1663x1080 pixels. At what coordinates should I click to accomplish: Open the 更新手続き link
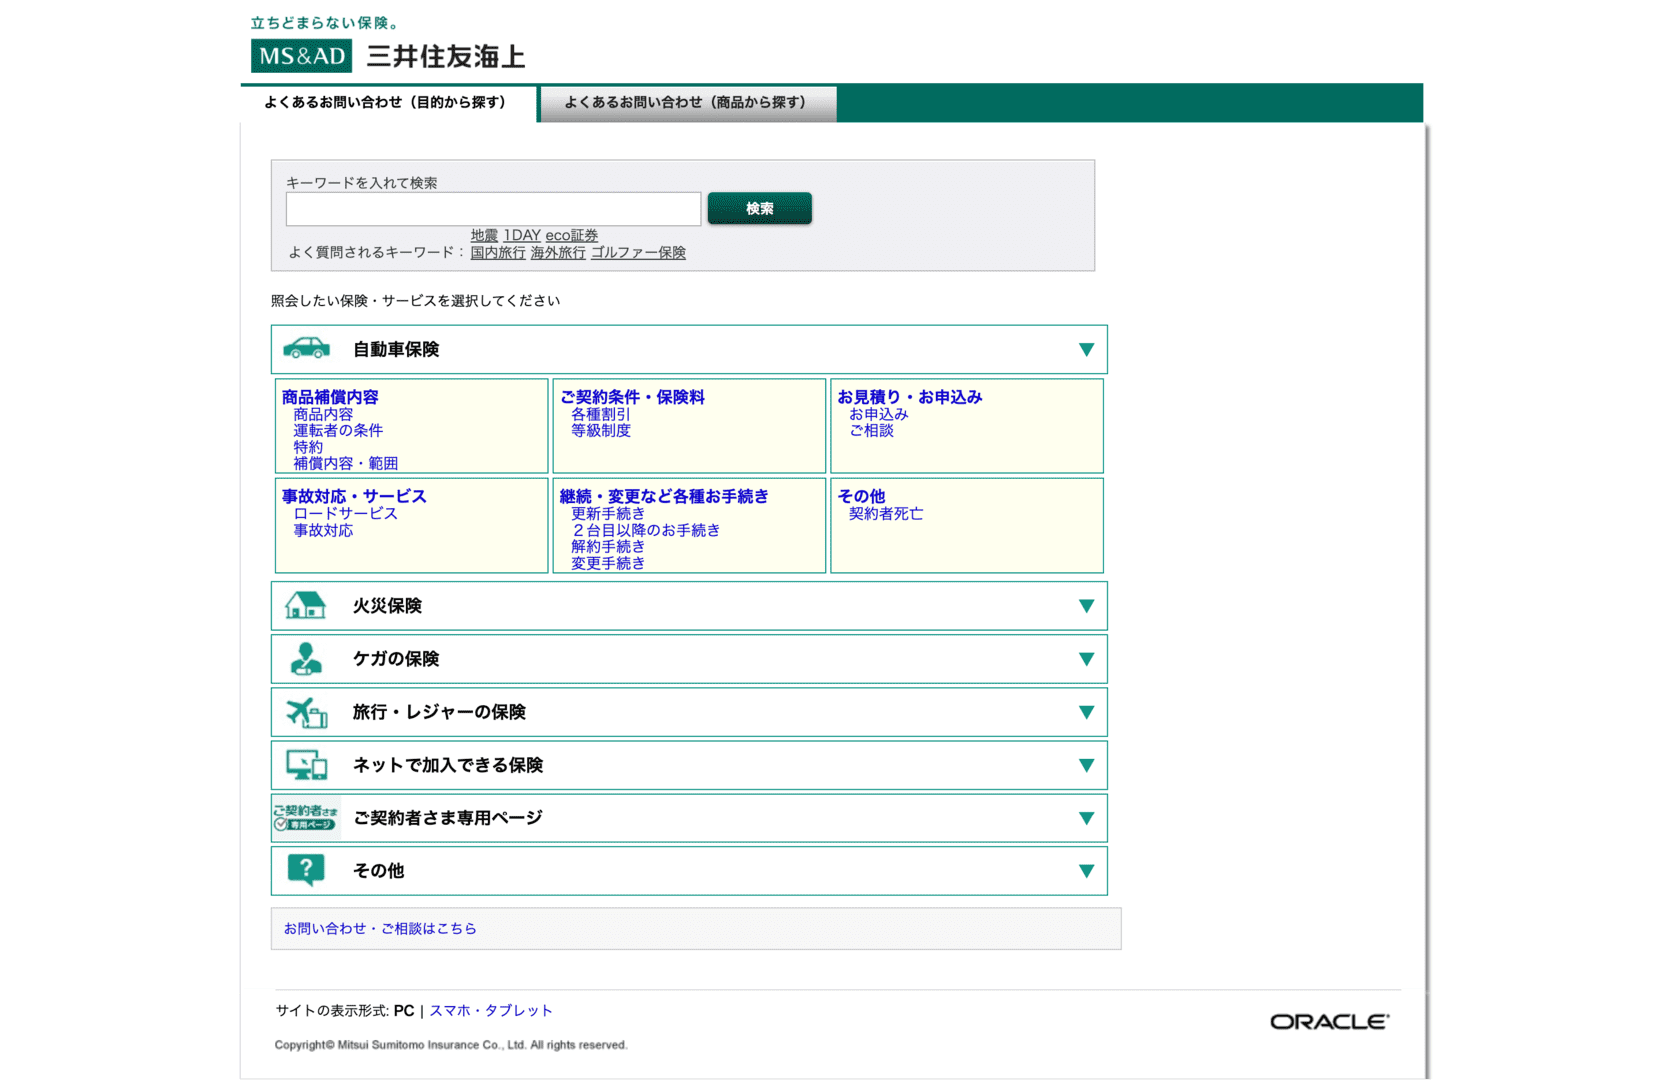[x=608, y=513]
